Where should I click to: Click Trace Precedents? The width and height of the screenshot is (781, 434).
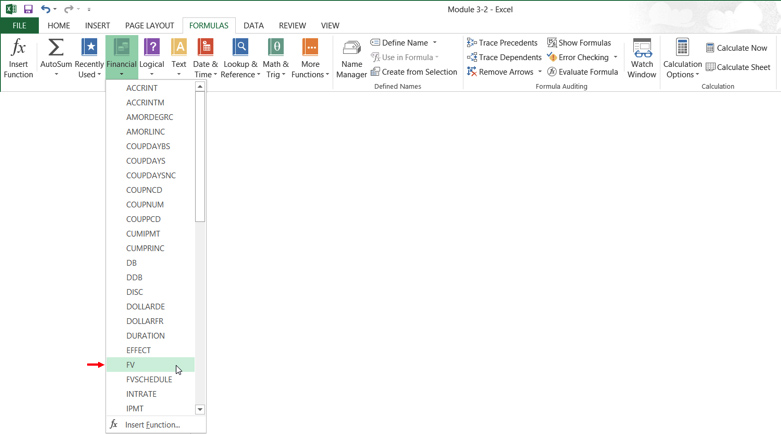(502, 43)
